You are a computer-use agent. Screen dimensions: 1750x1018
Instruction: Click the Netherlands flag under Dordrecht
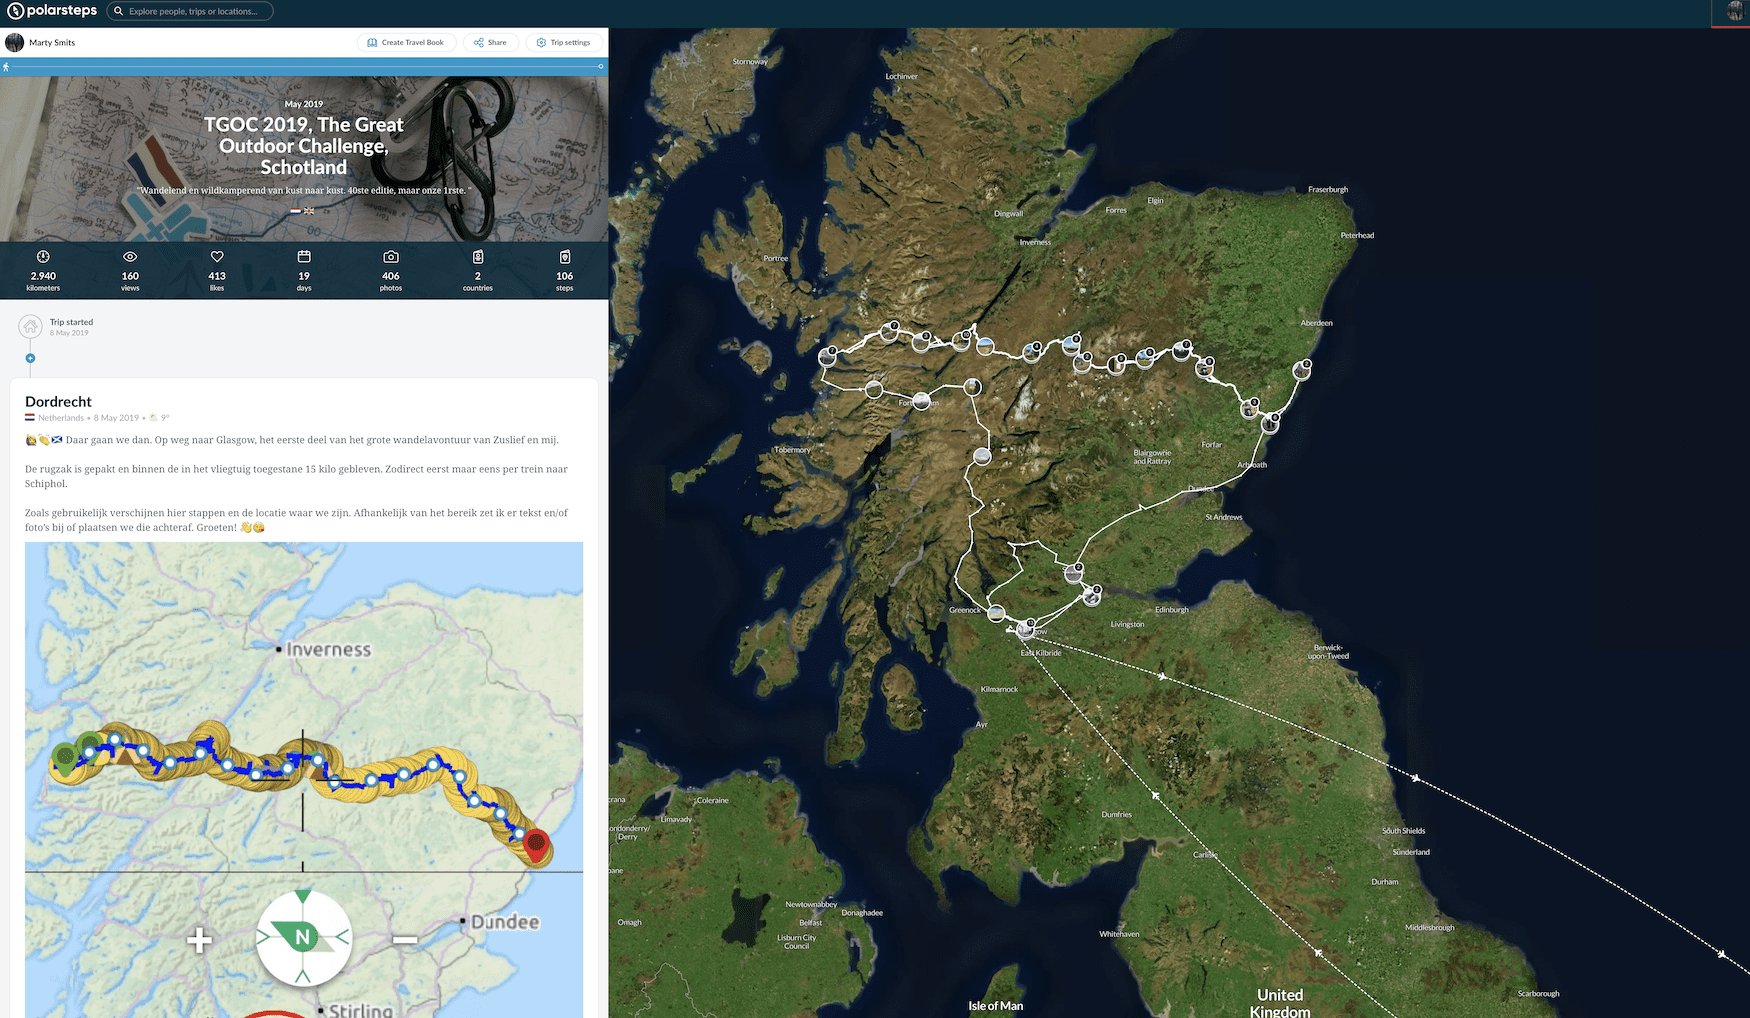[x=30, y=418]
